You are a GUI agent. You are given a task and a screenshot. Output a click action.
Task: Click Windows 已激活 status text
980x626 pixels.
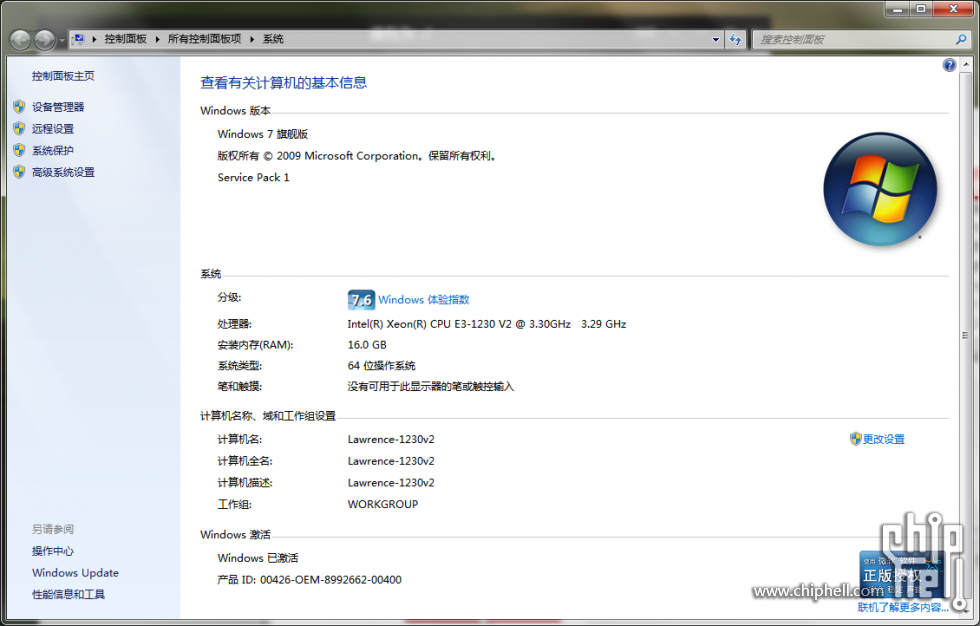tap(258, 558)
